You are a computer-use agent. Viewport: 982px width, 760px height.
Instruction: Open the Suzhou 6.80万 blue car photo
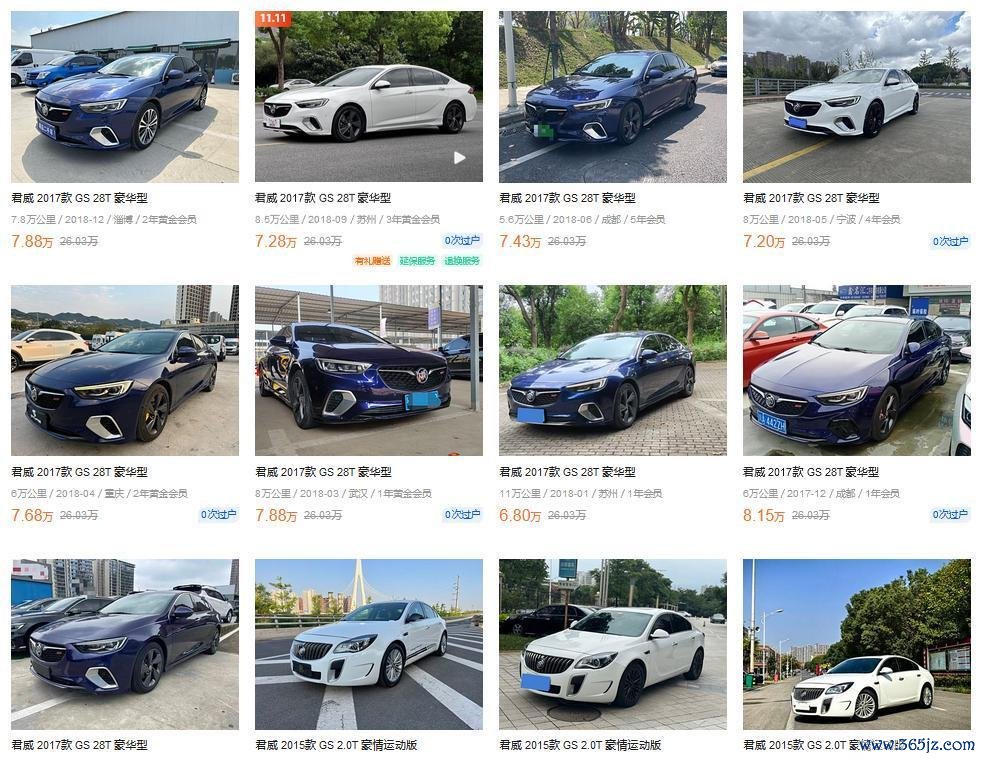point(612,371)
